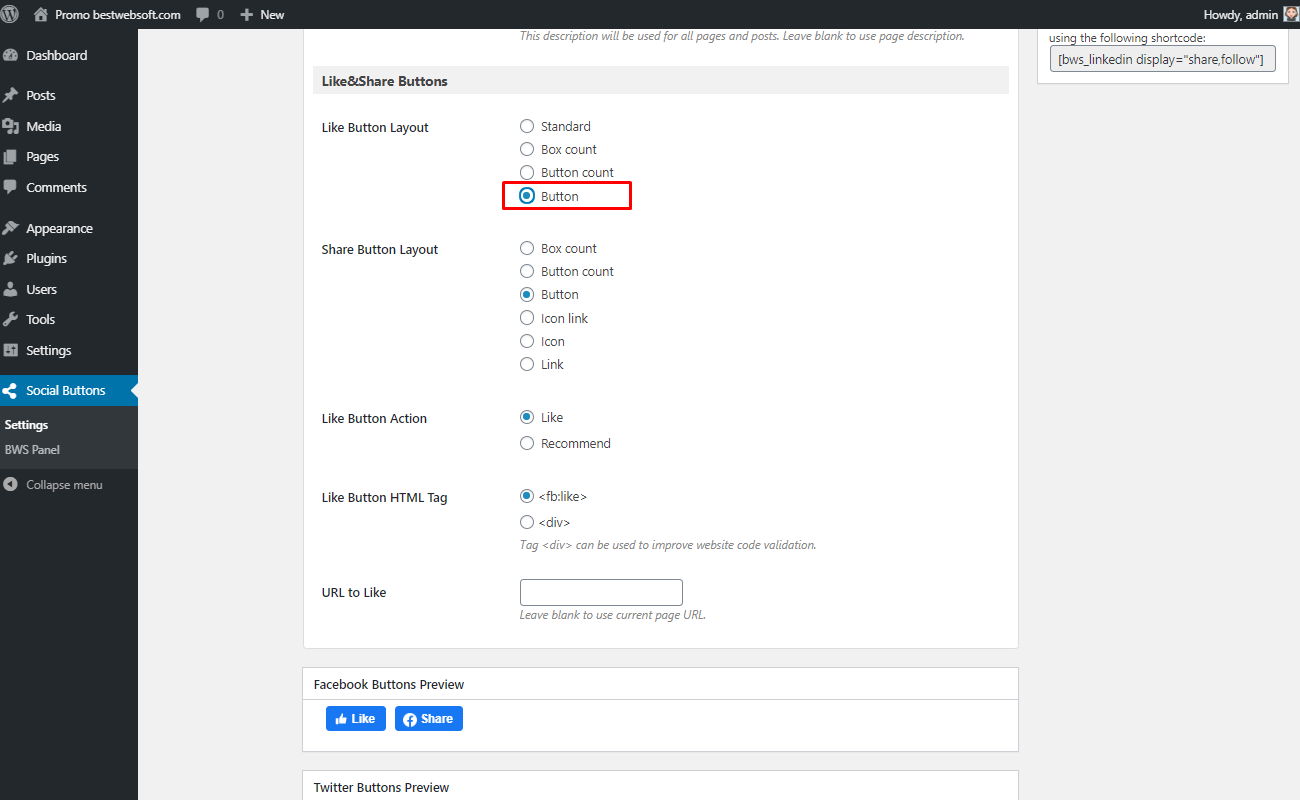Select Button count for Like button layout
The width and height of the screenshot is (1300, 800).
(x=527, y=172)
